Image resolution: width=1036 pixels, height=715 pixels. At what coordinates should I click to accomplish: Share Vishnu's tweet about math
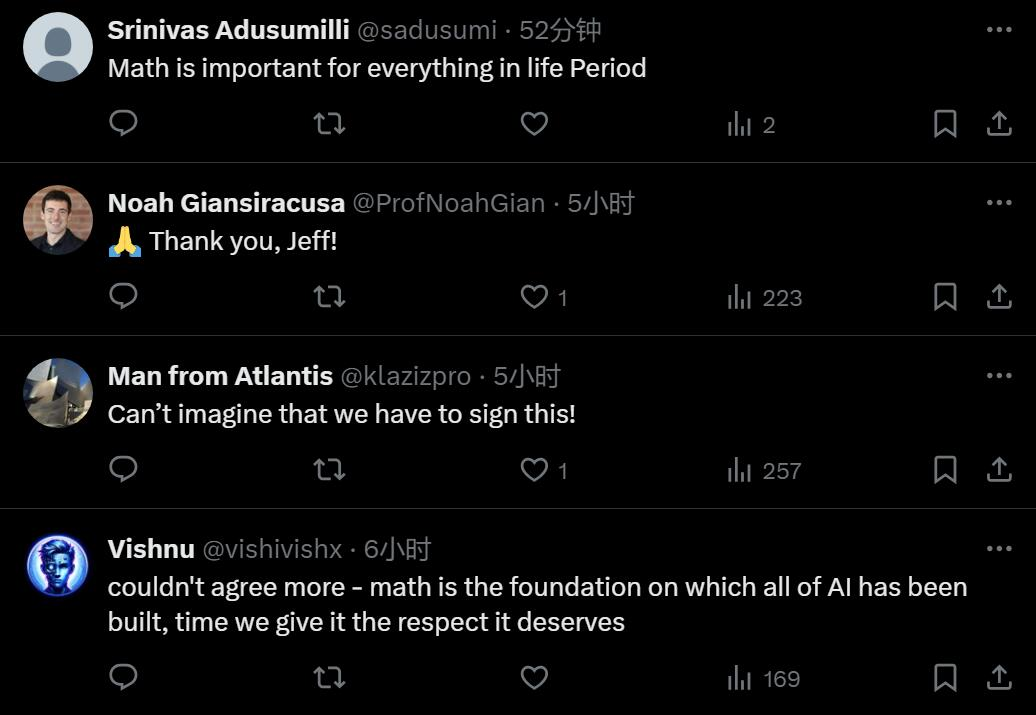(999, 678)
